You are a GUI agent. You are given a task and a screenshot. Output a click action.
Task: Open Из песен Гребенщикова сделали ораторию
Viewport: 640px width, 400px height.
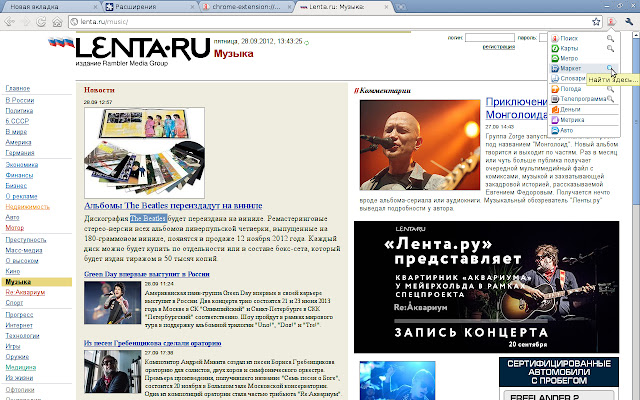[153, 343]
